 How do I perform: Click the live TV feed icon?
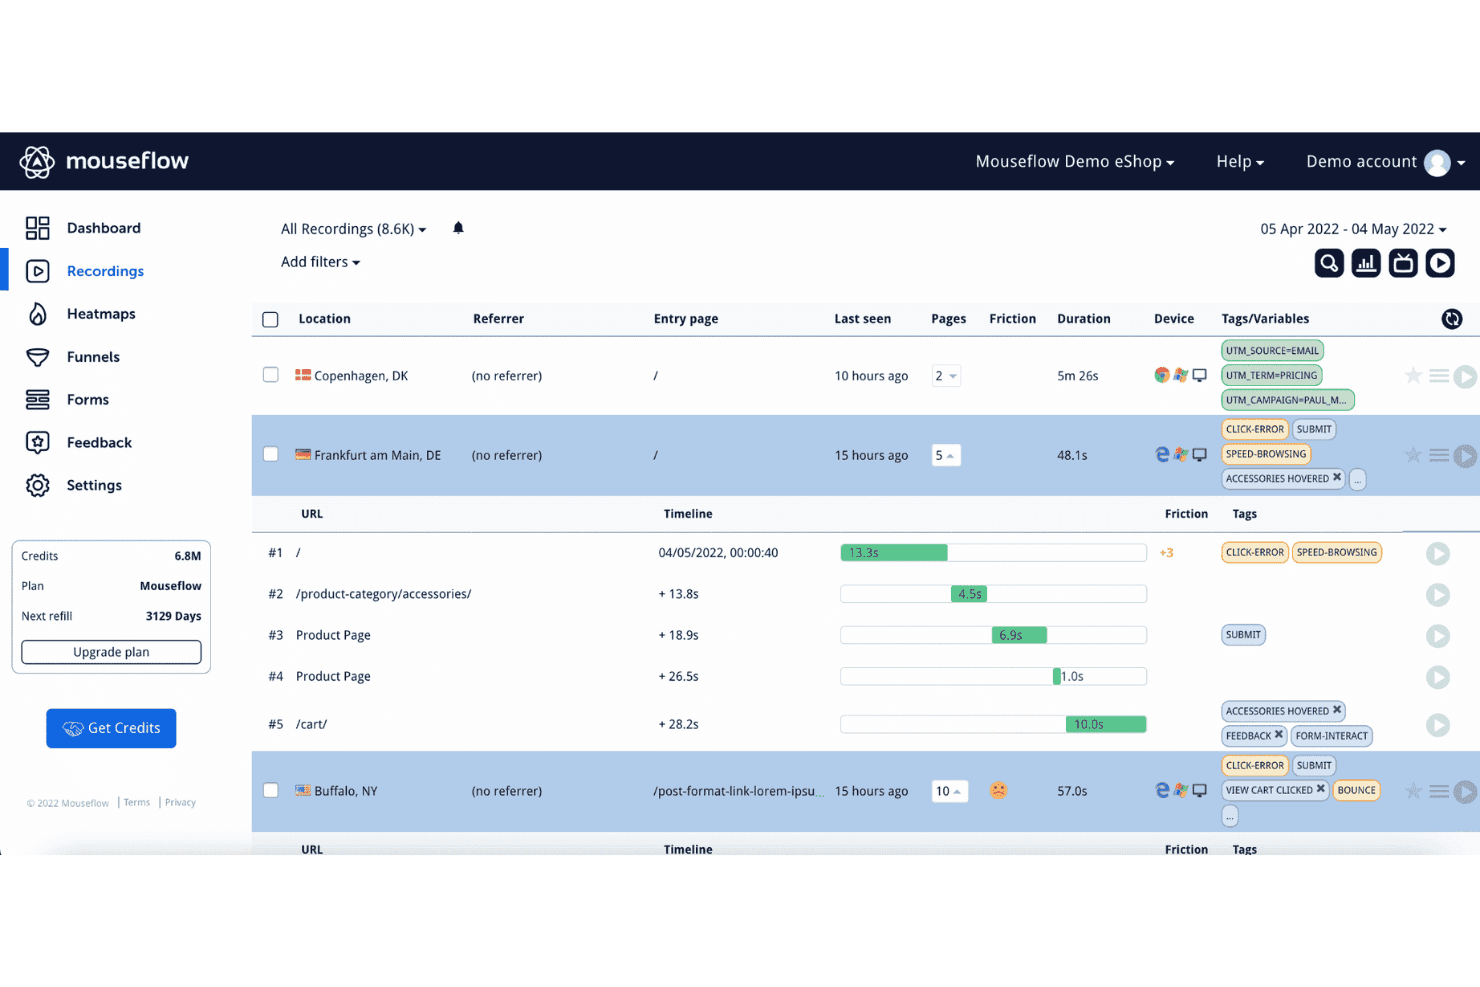(1403, 263)
